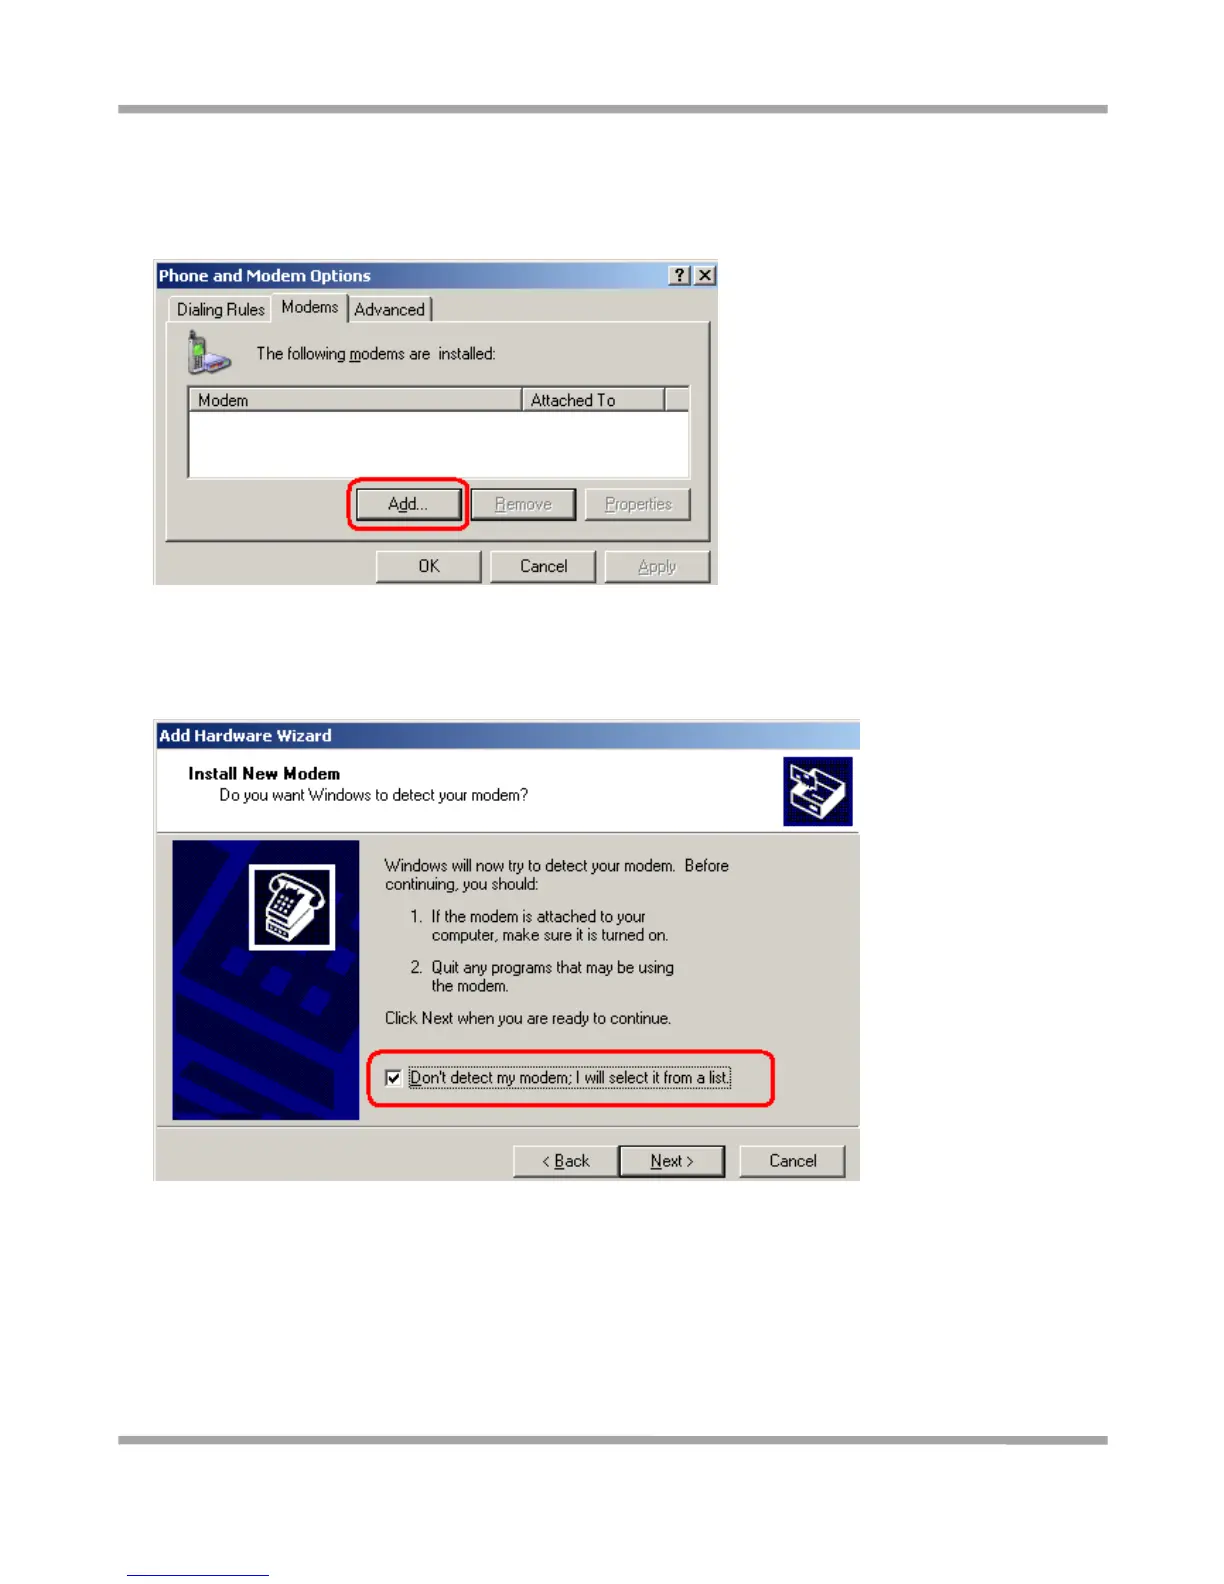Click the Apply button

(x=657, y=566)
